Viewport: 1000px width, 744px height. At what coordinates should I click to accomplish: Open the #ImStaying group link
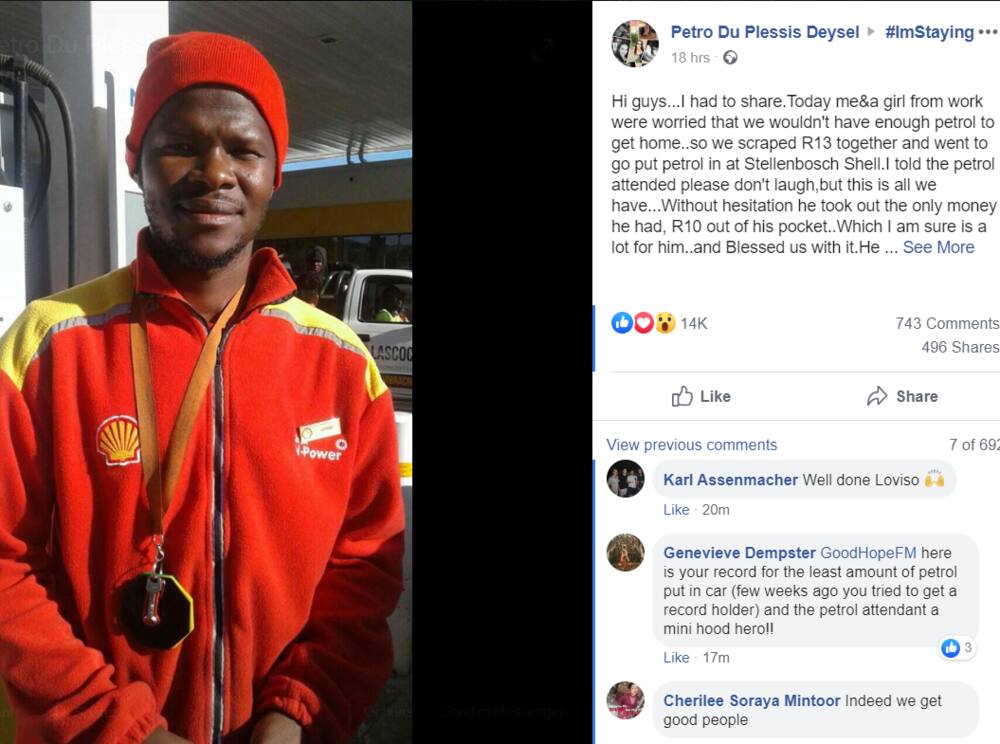(x=929, y=32)
